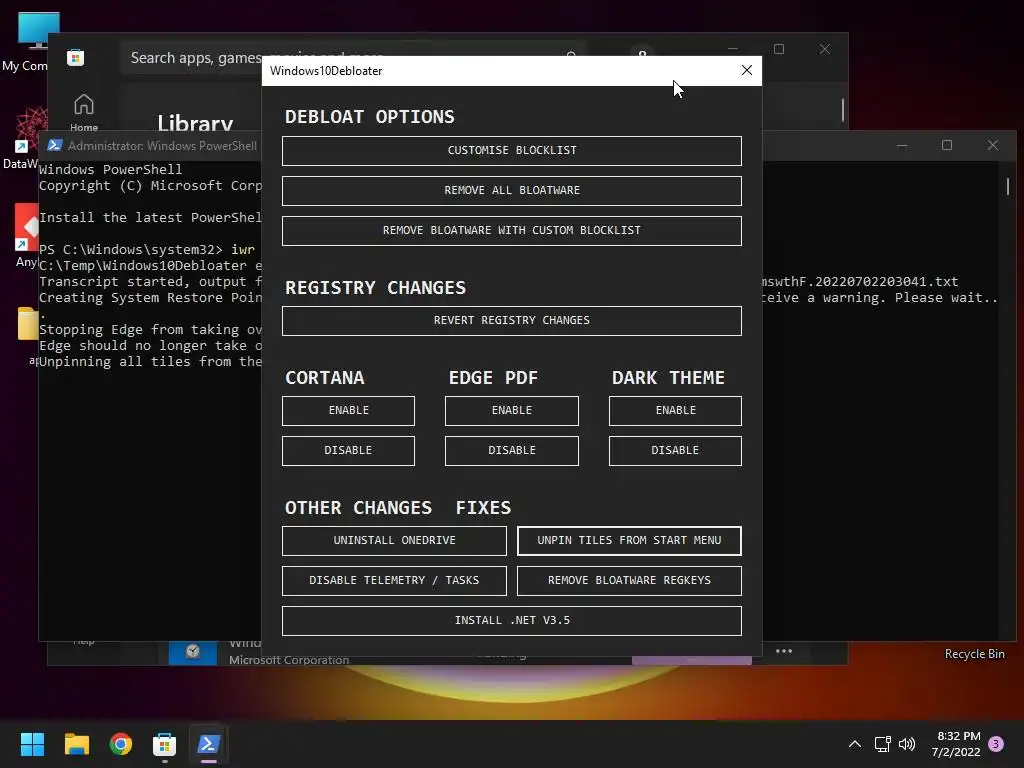Open the Customise Blocklist option
1024x768 pixels.
(511, 150)
